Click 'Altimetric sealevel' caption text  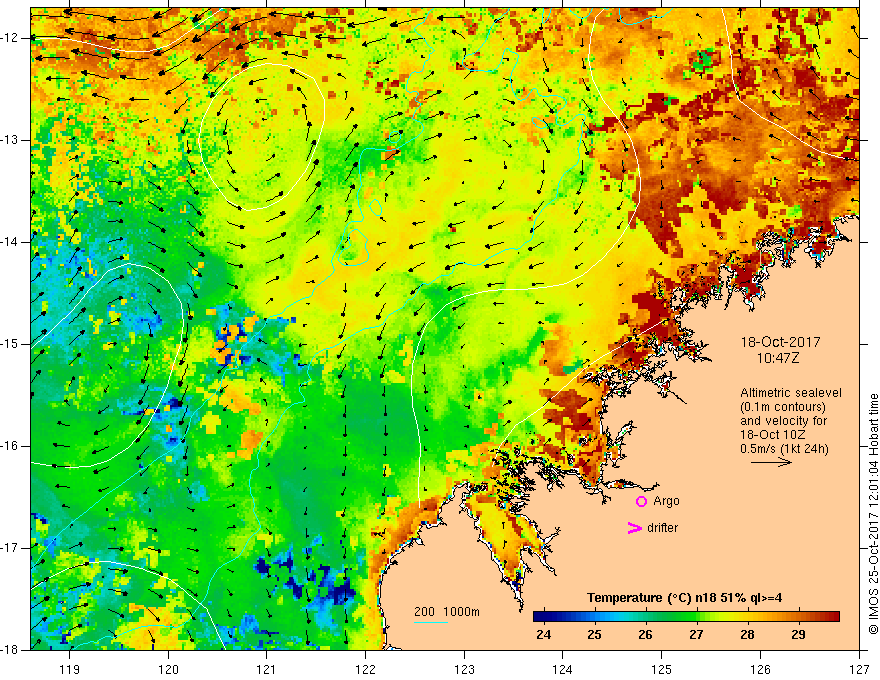point(791,393)
